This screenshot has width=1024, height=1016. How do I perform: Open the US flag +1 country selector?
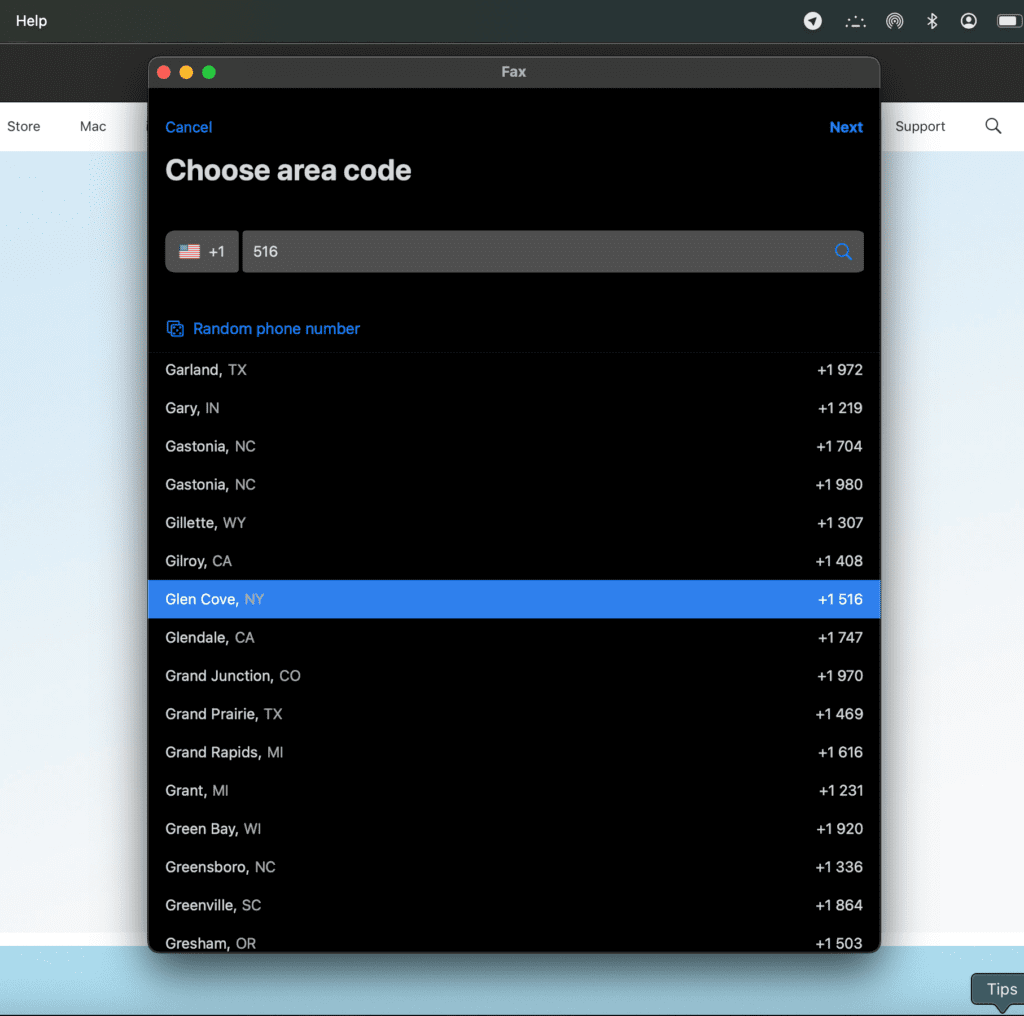tap(202, 252)
